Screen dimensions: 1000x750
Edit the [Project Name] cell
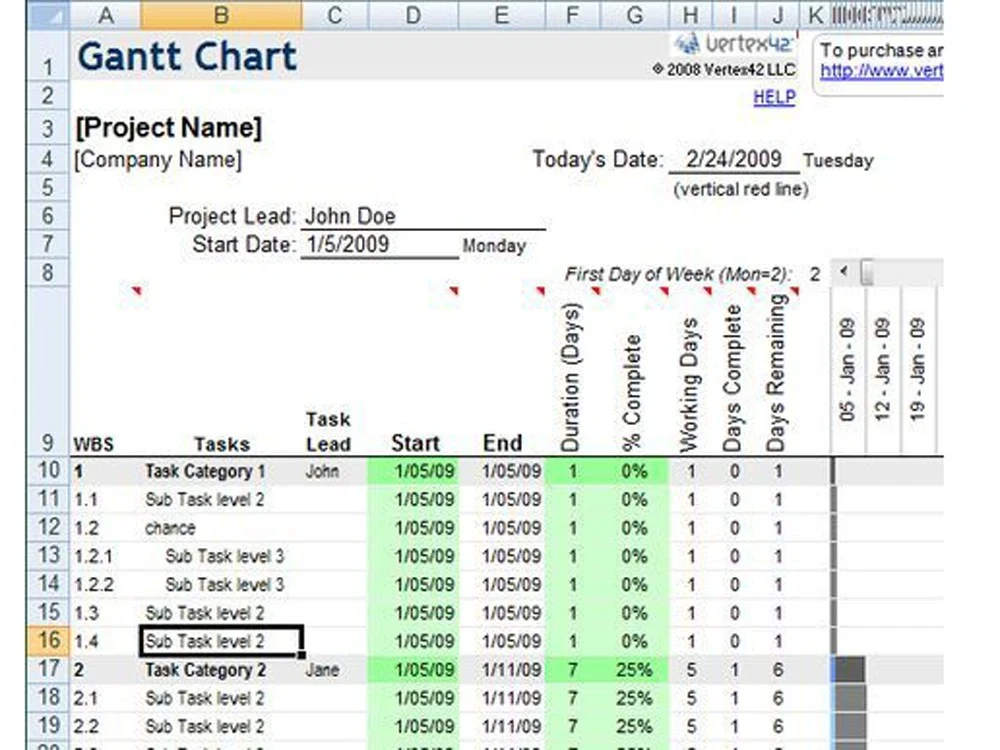(168, 128)
